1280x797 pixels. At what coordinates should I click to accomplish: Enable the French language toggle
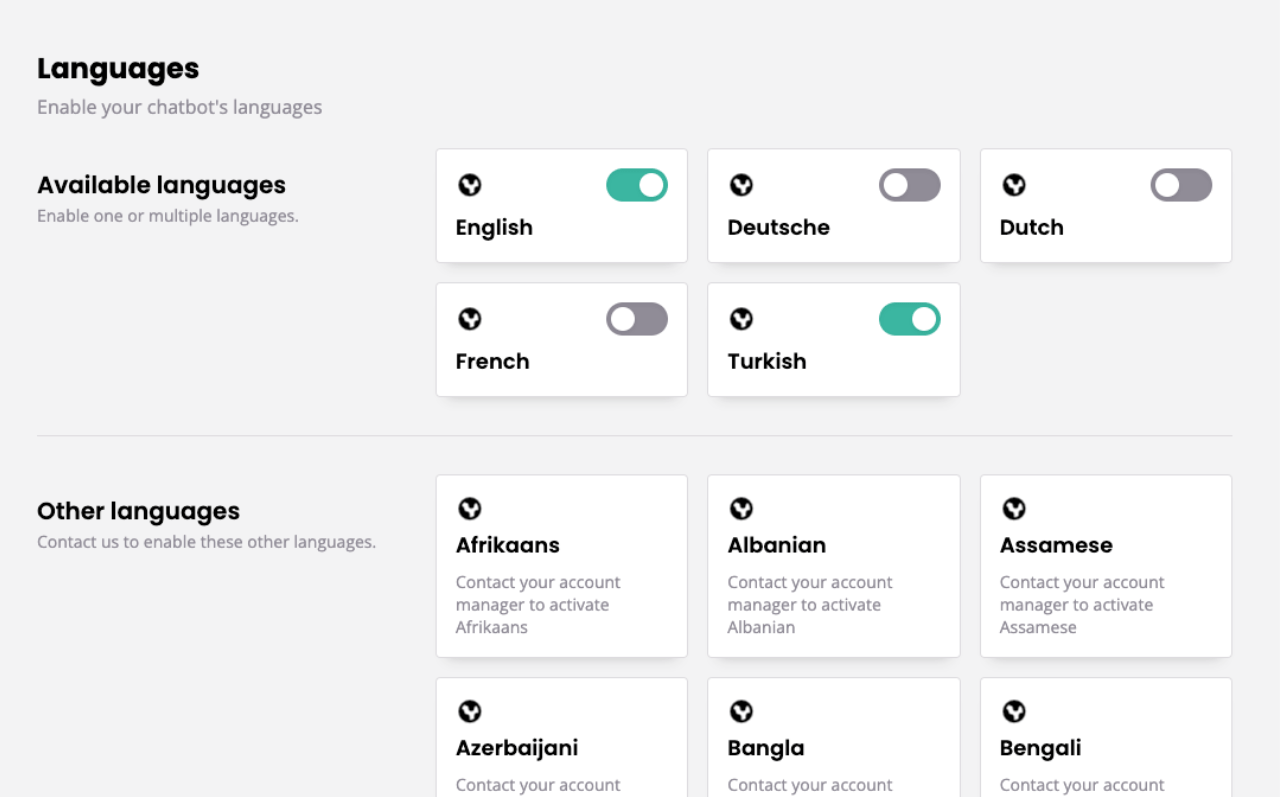(636, 319)
